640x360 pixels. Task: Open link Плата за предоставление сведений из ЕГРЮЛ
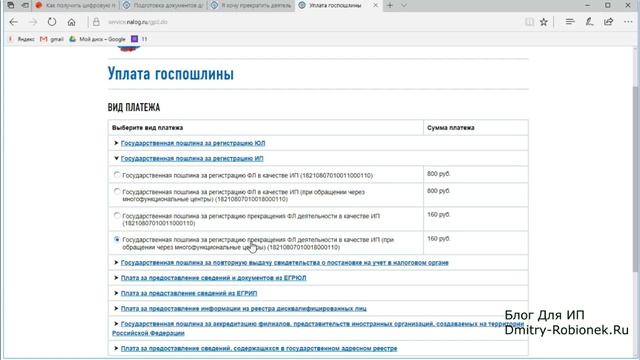point(213,278)
